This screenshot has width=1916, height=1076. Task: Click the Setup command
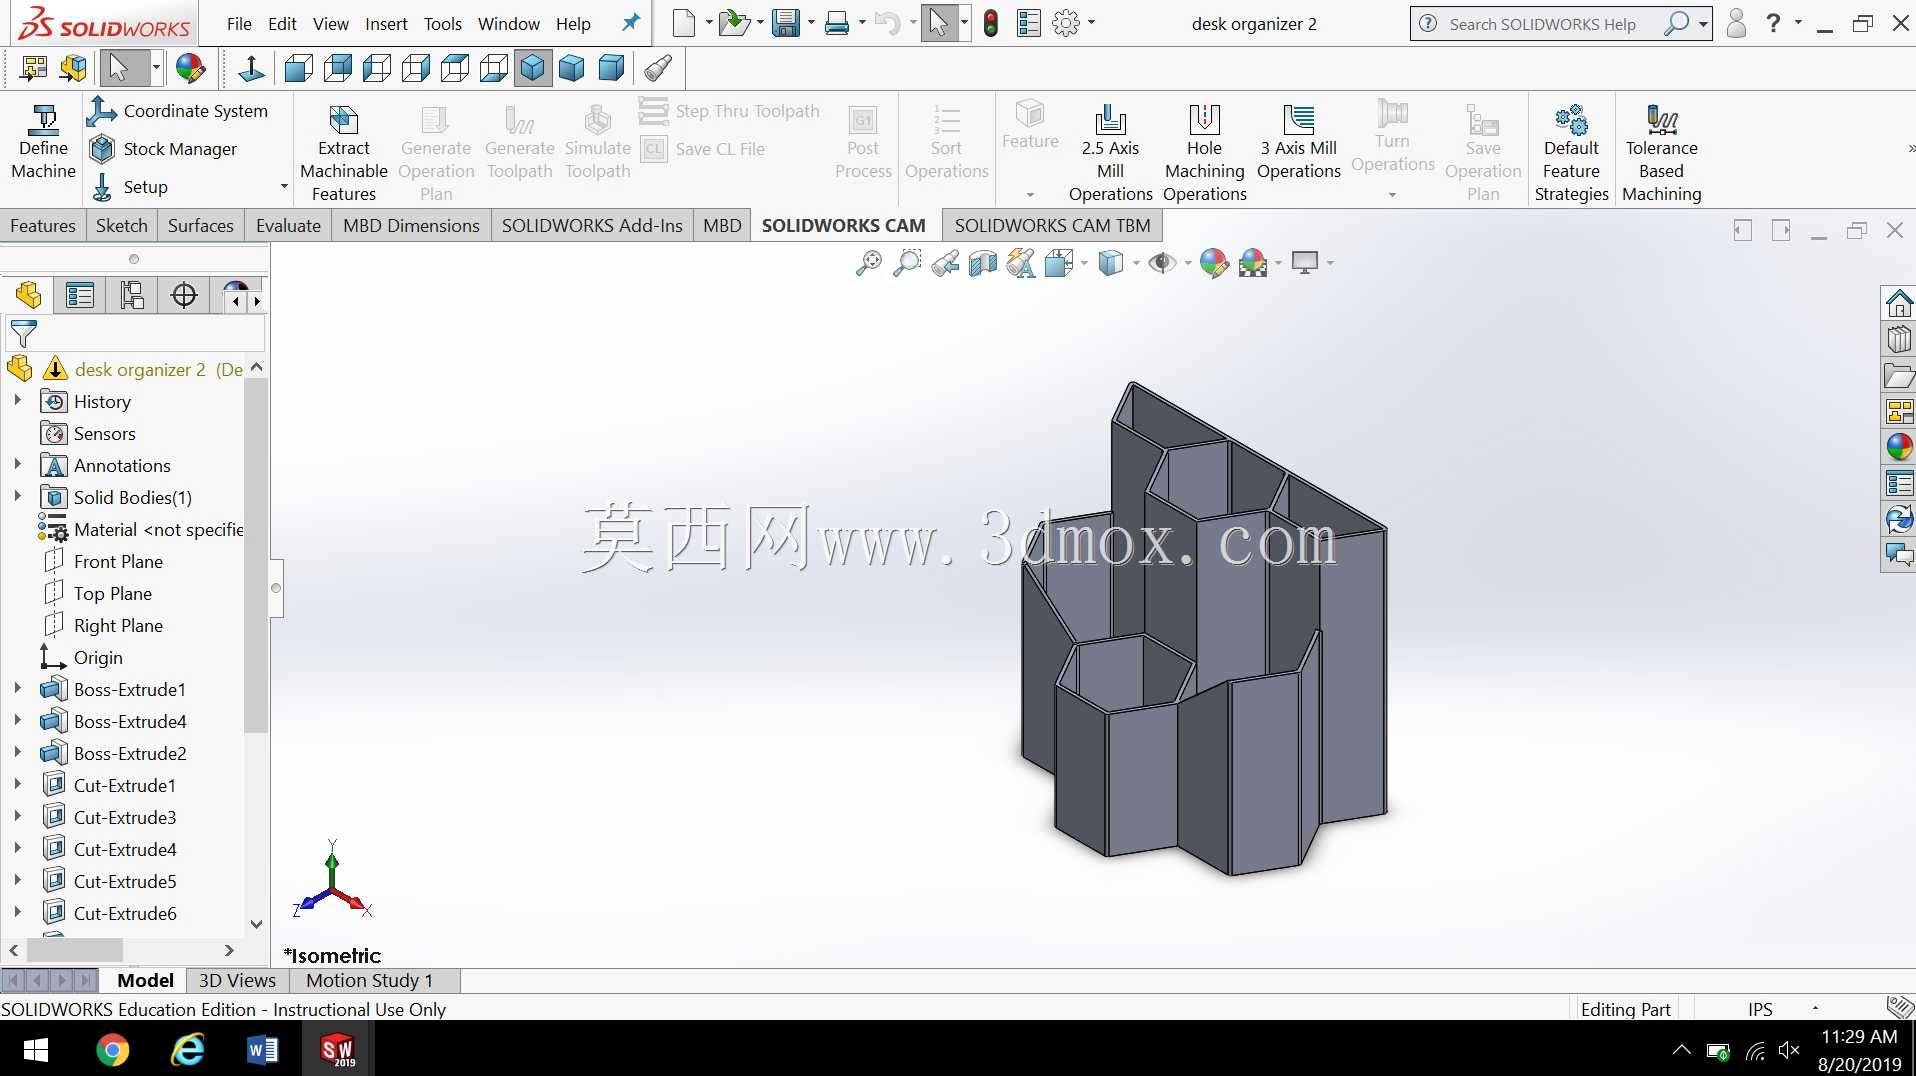coord(131,187)
